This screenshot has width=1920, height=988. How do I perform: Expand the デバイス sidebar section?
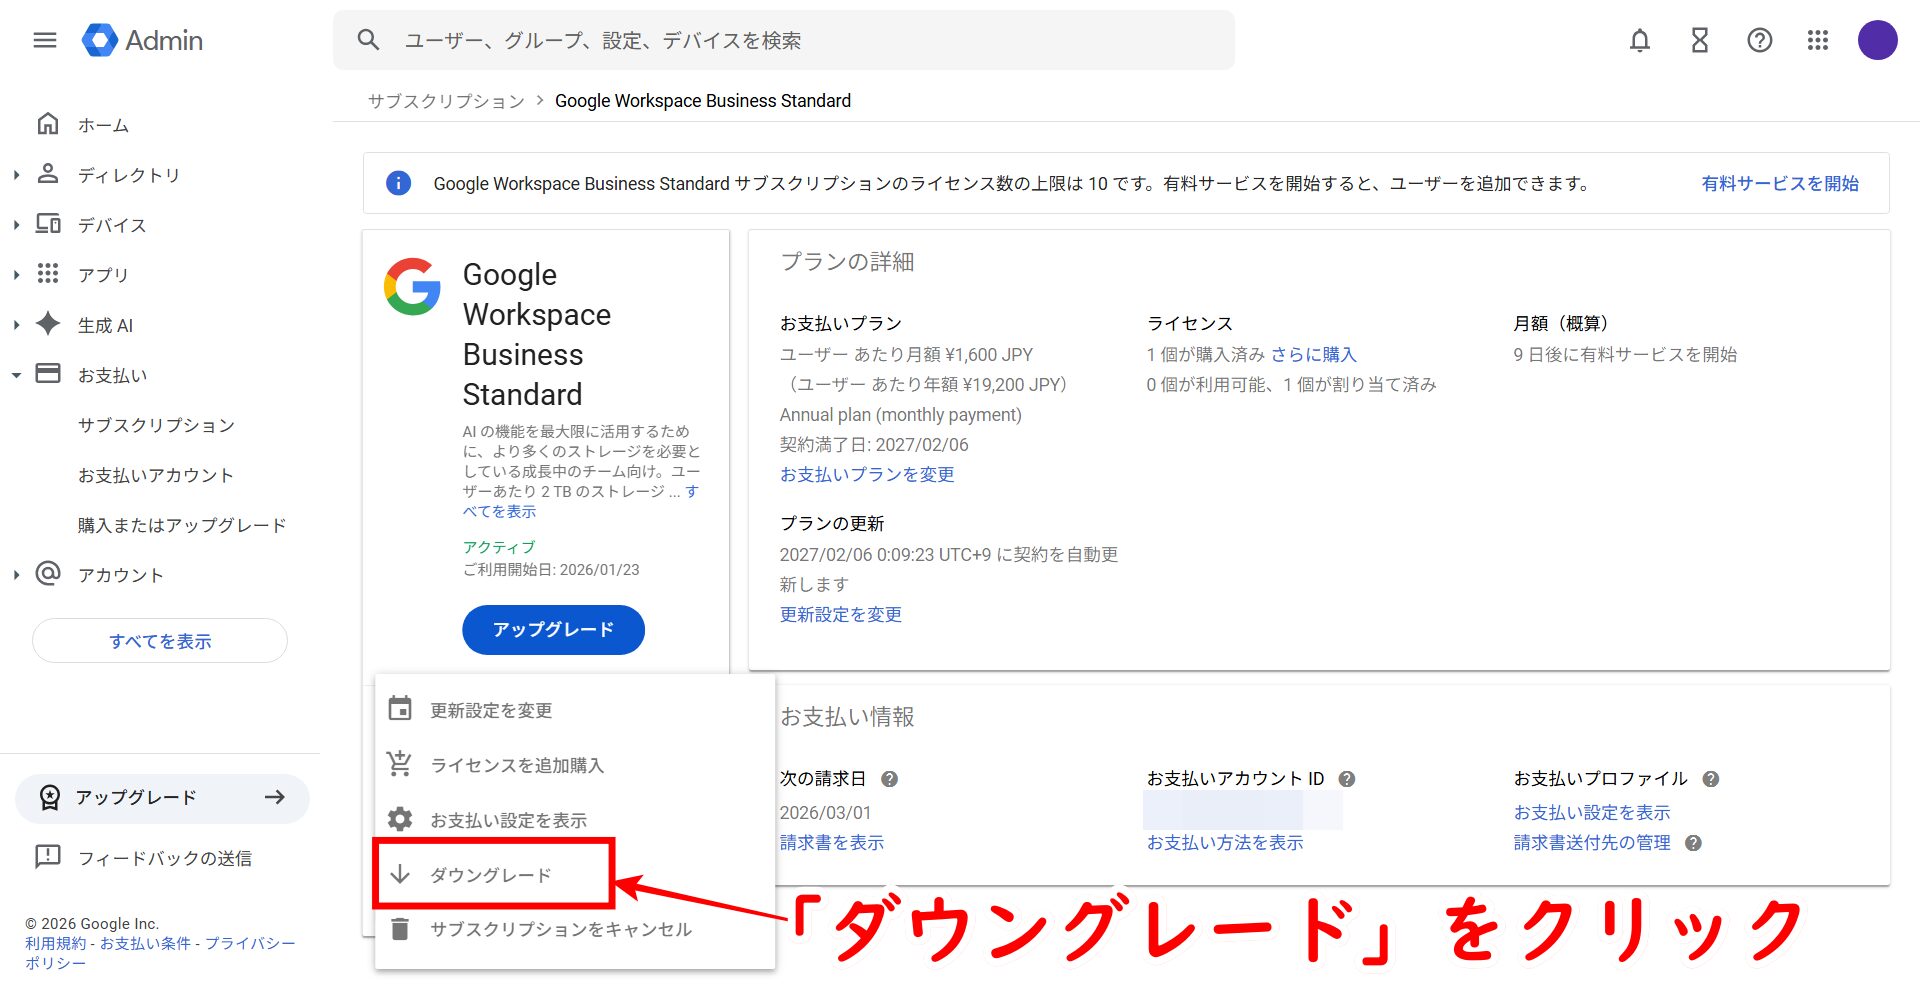[17, 225]
